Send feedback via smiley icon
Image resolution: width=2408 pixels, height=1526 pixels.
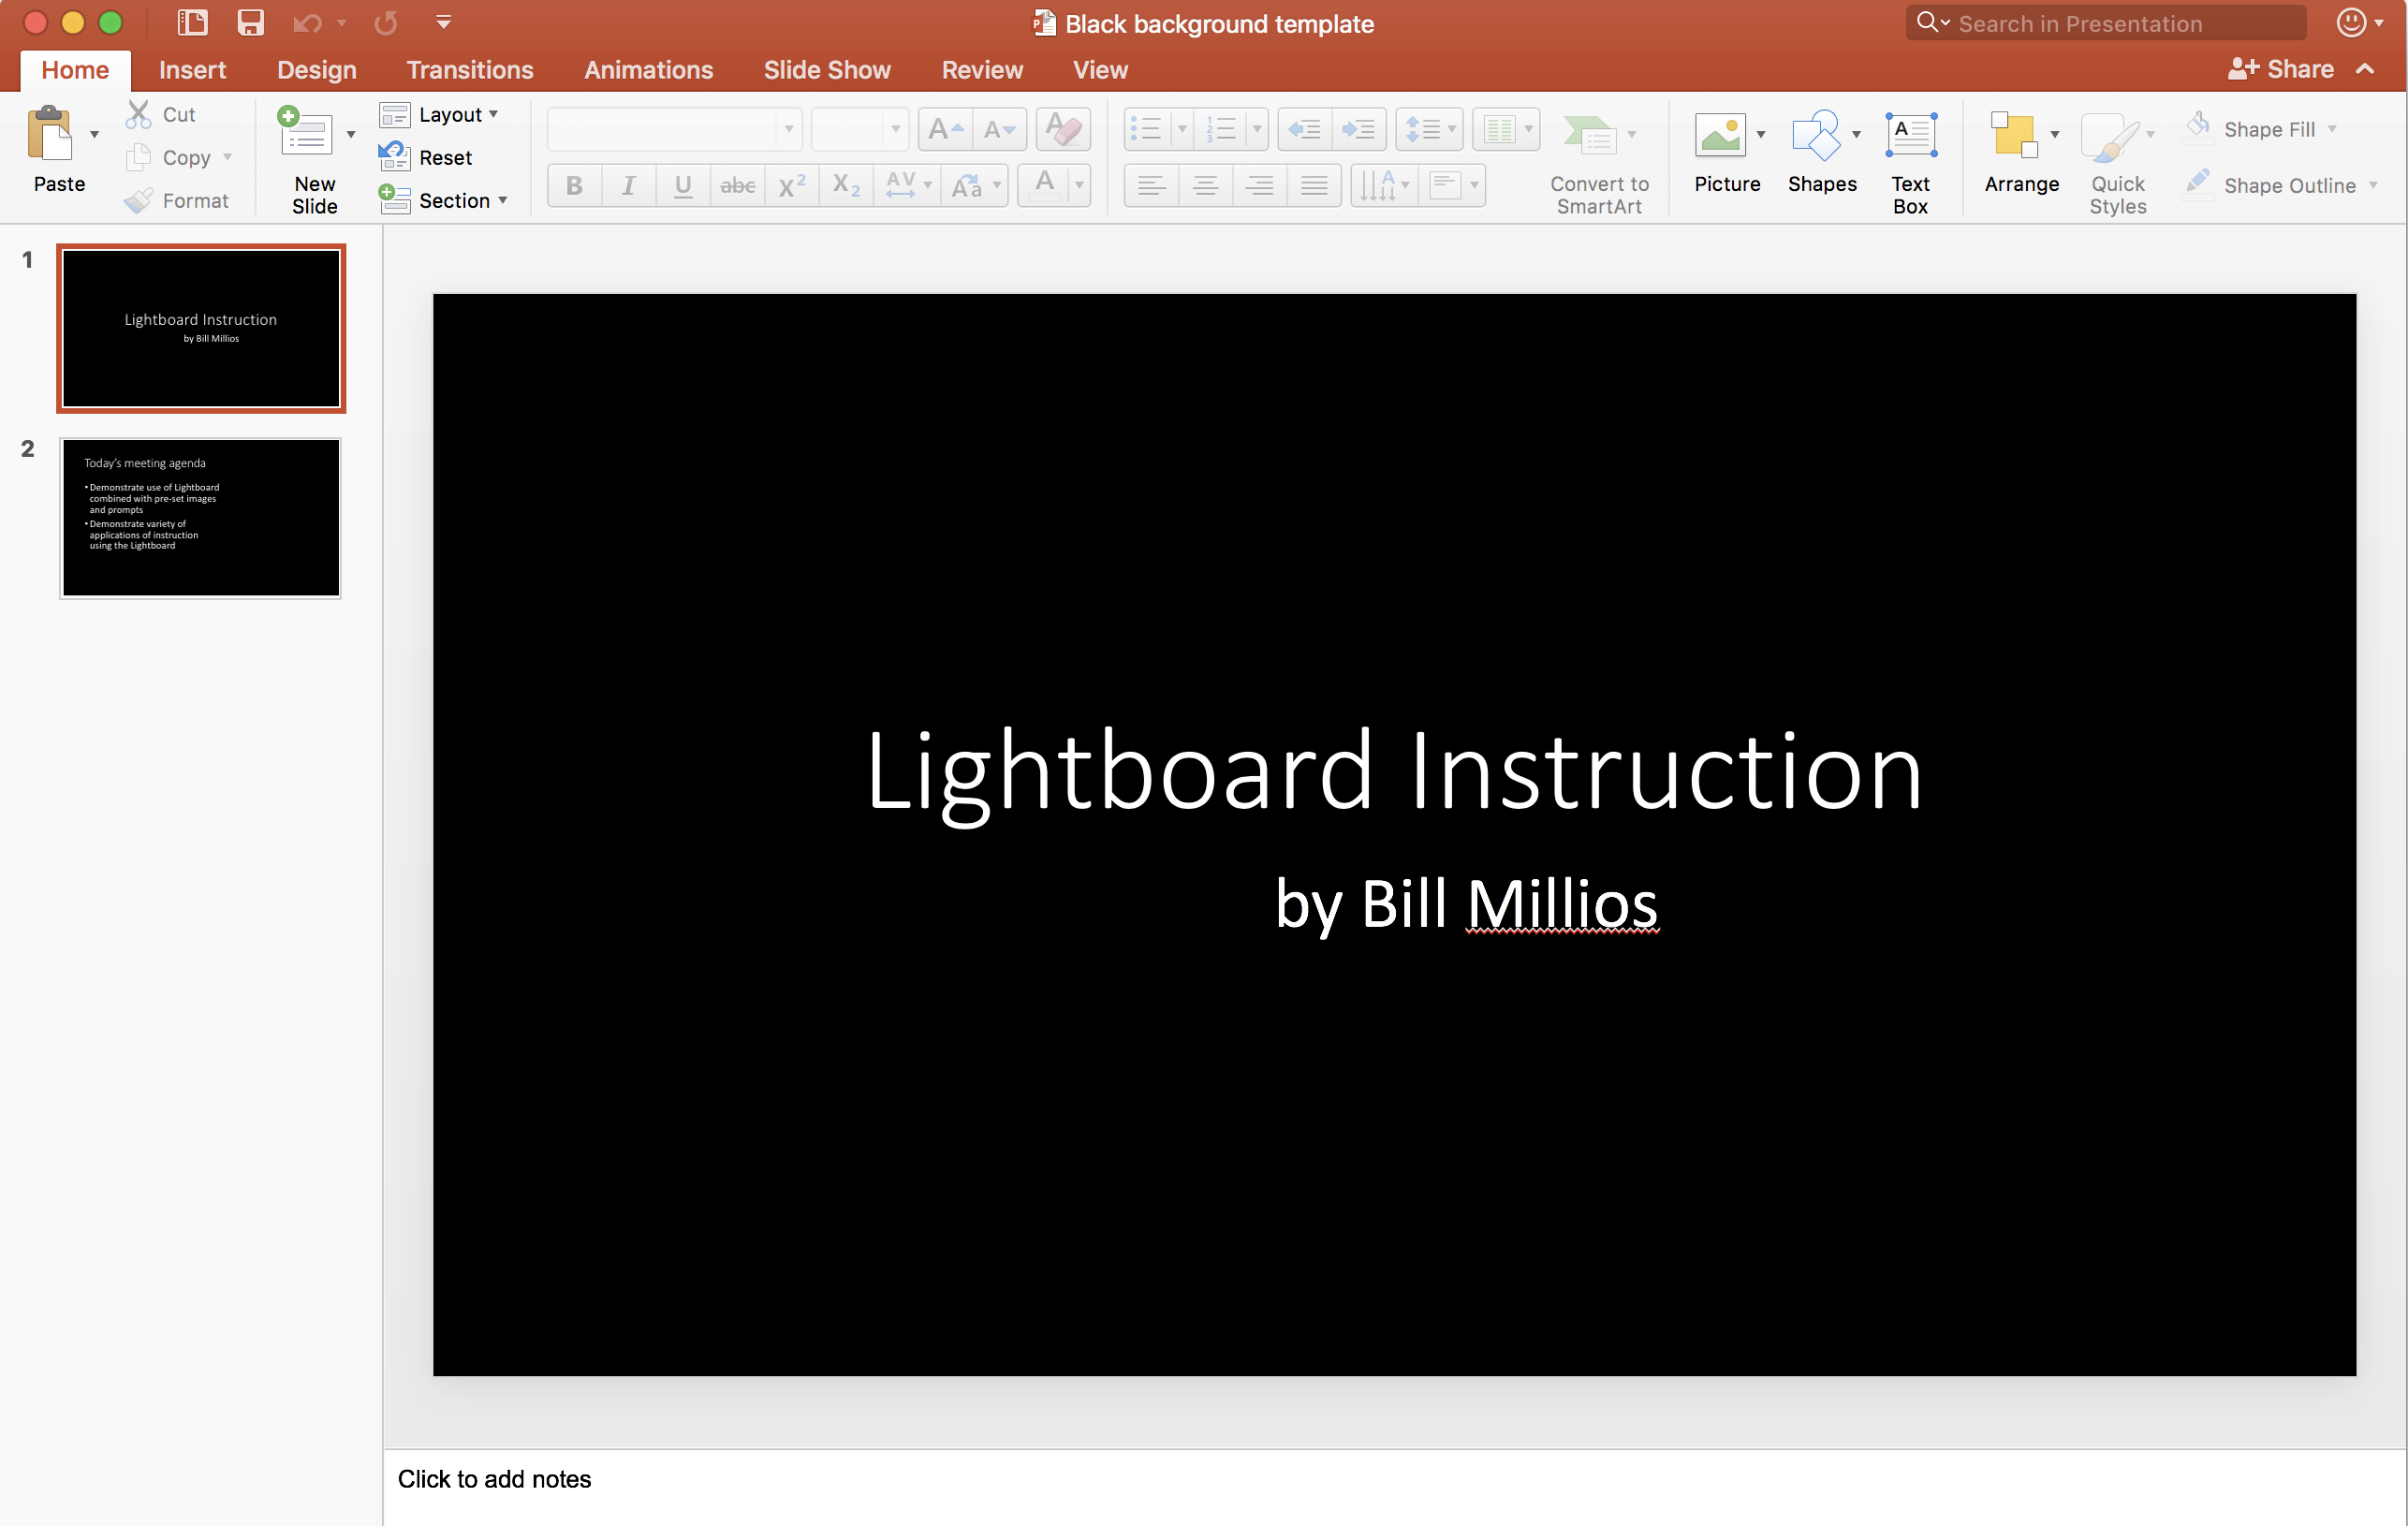point(2351,22)
